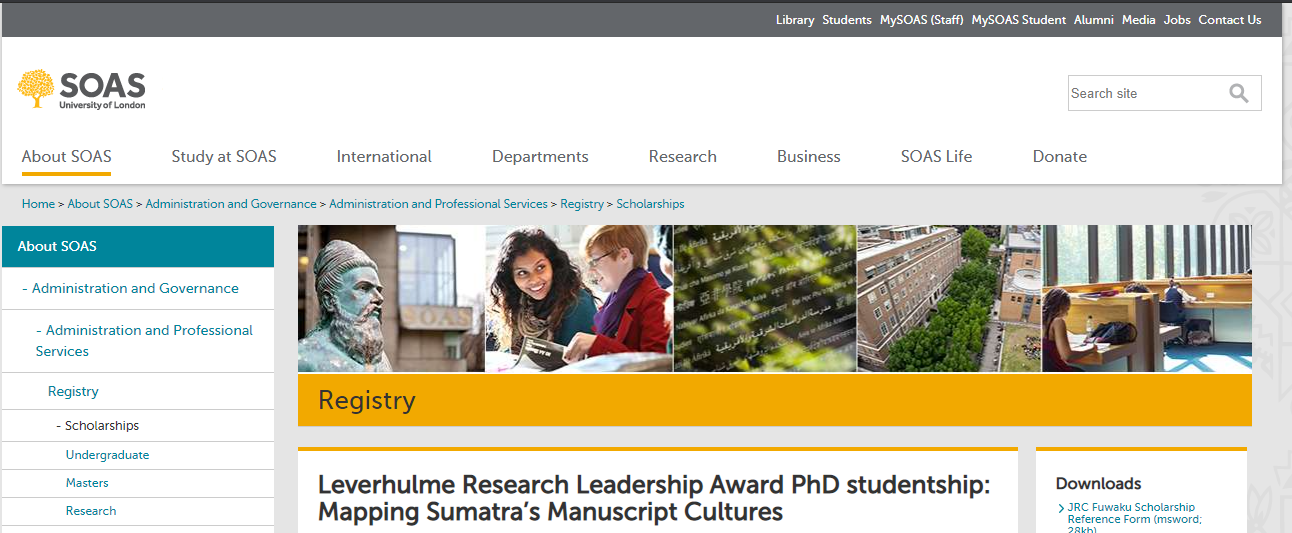Open Administration and Professional Services in sidebar
This screenshot has width=1292, height=533.
tap(144, 340)
